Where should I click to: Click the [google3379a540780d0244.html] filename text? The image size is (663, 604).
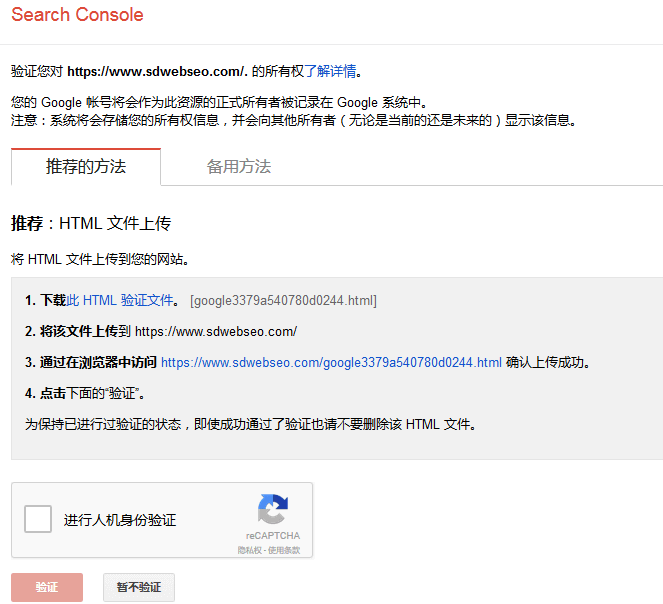(x=283, y=301)
